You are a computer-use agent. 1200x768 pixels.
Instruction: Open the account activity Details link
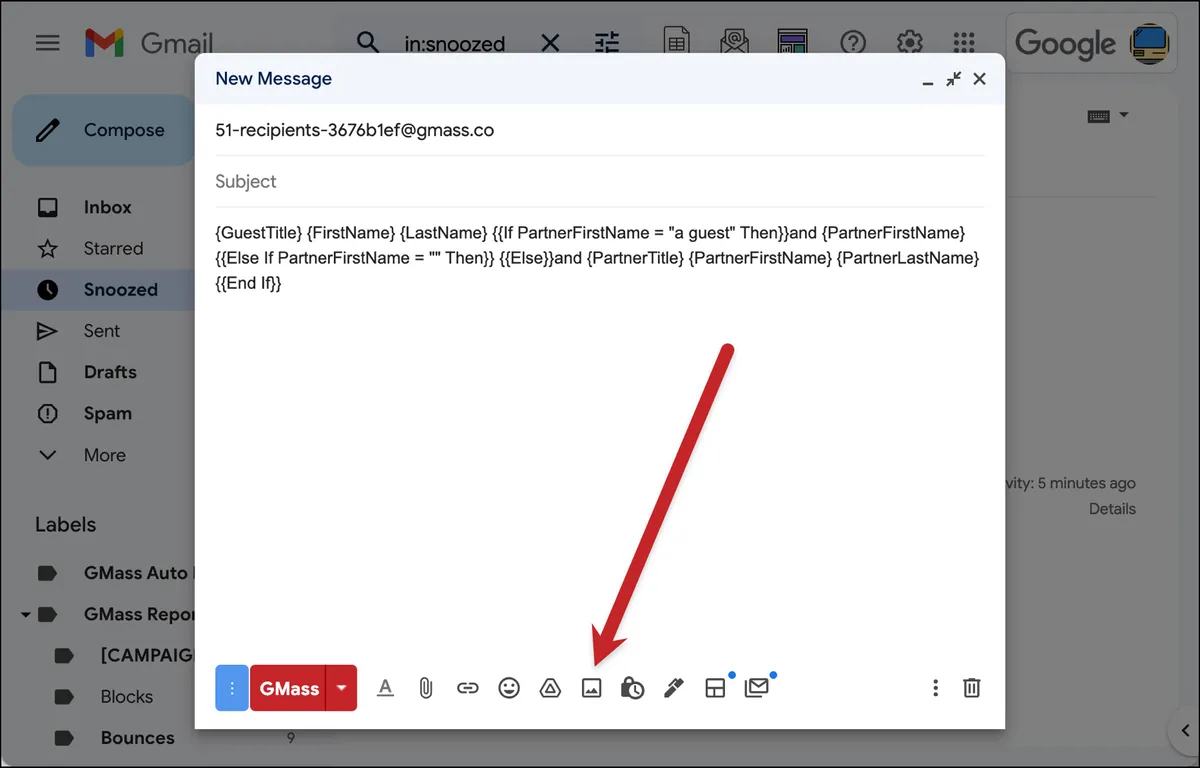point(1112,509)
